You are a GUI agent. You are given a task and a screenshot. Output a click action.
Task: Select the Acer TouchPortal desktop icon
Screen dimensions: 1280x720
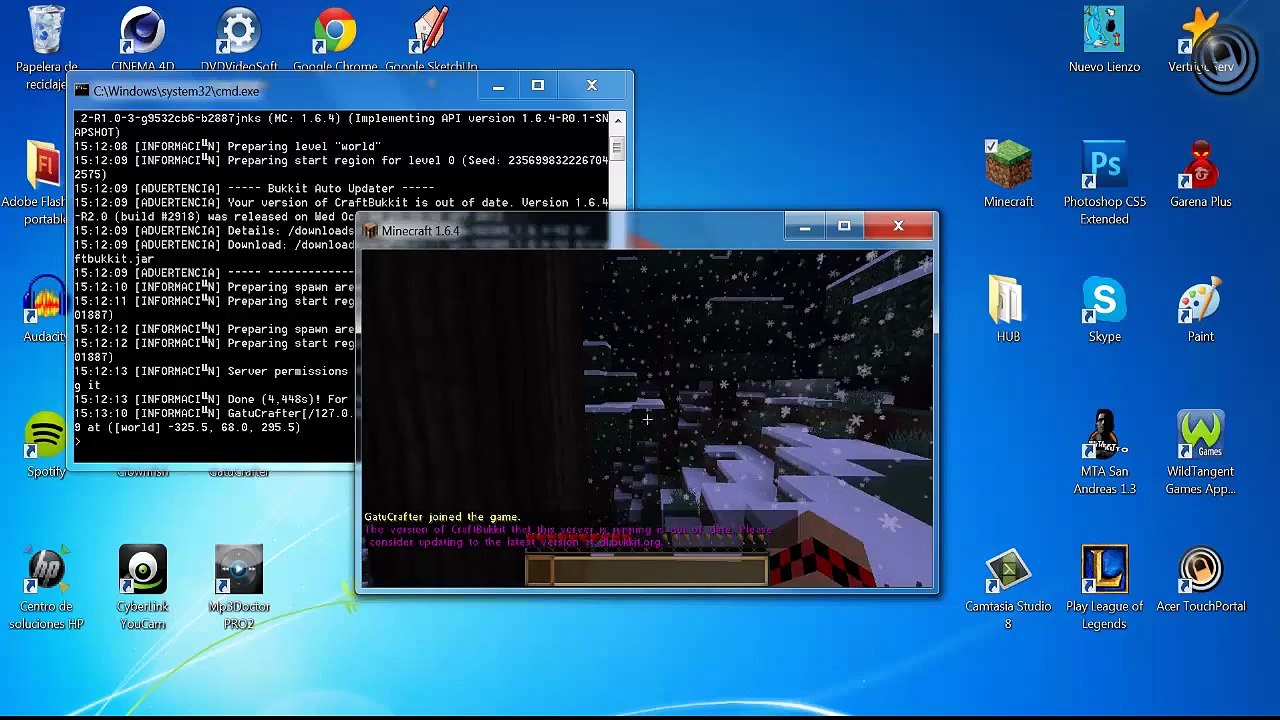[1200, 569]
